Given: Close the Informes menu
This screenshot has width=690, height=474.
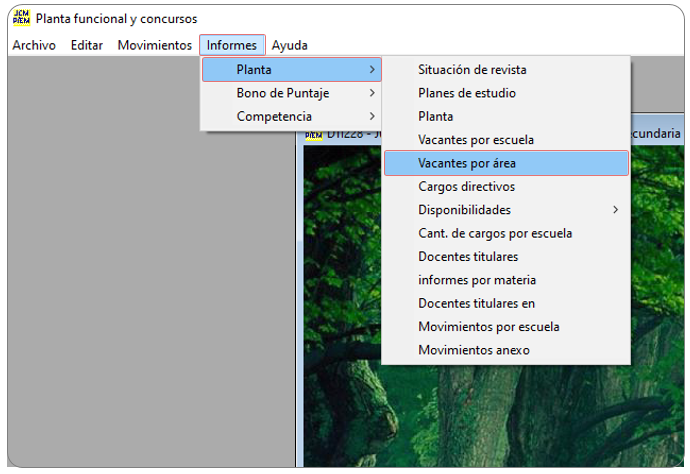Looking at the screenshot, I should pos(232,45).
